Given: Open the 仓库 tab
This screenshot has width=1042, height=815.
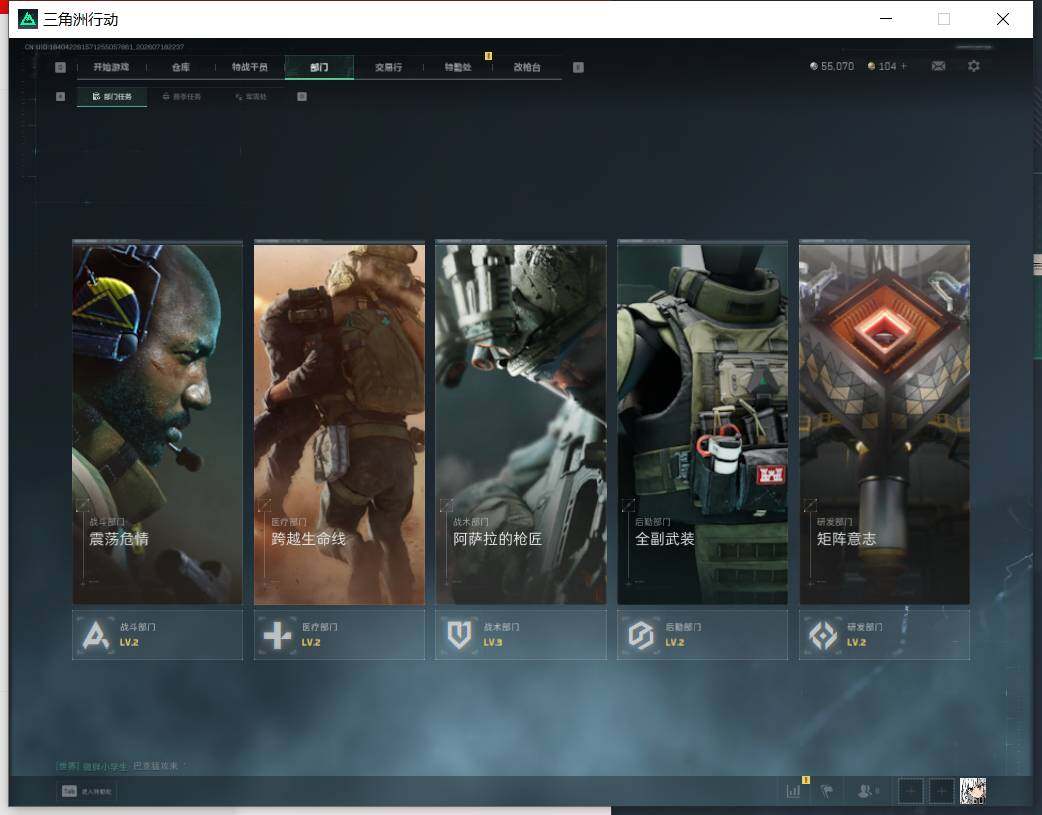Looking at the screenshot, I should (x=181, y=67).
